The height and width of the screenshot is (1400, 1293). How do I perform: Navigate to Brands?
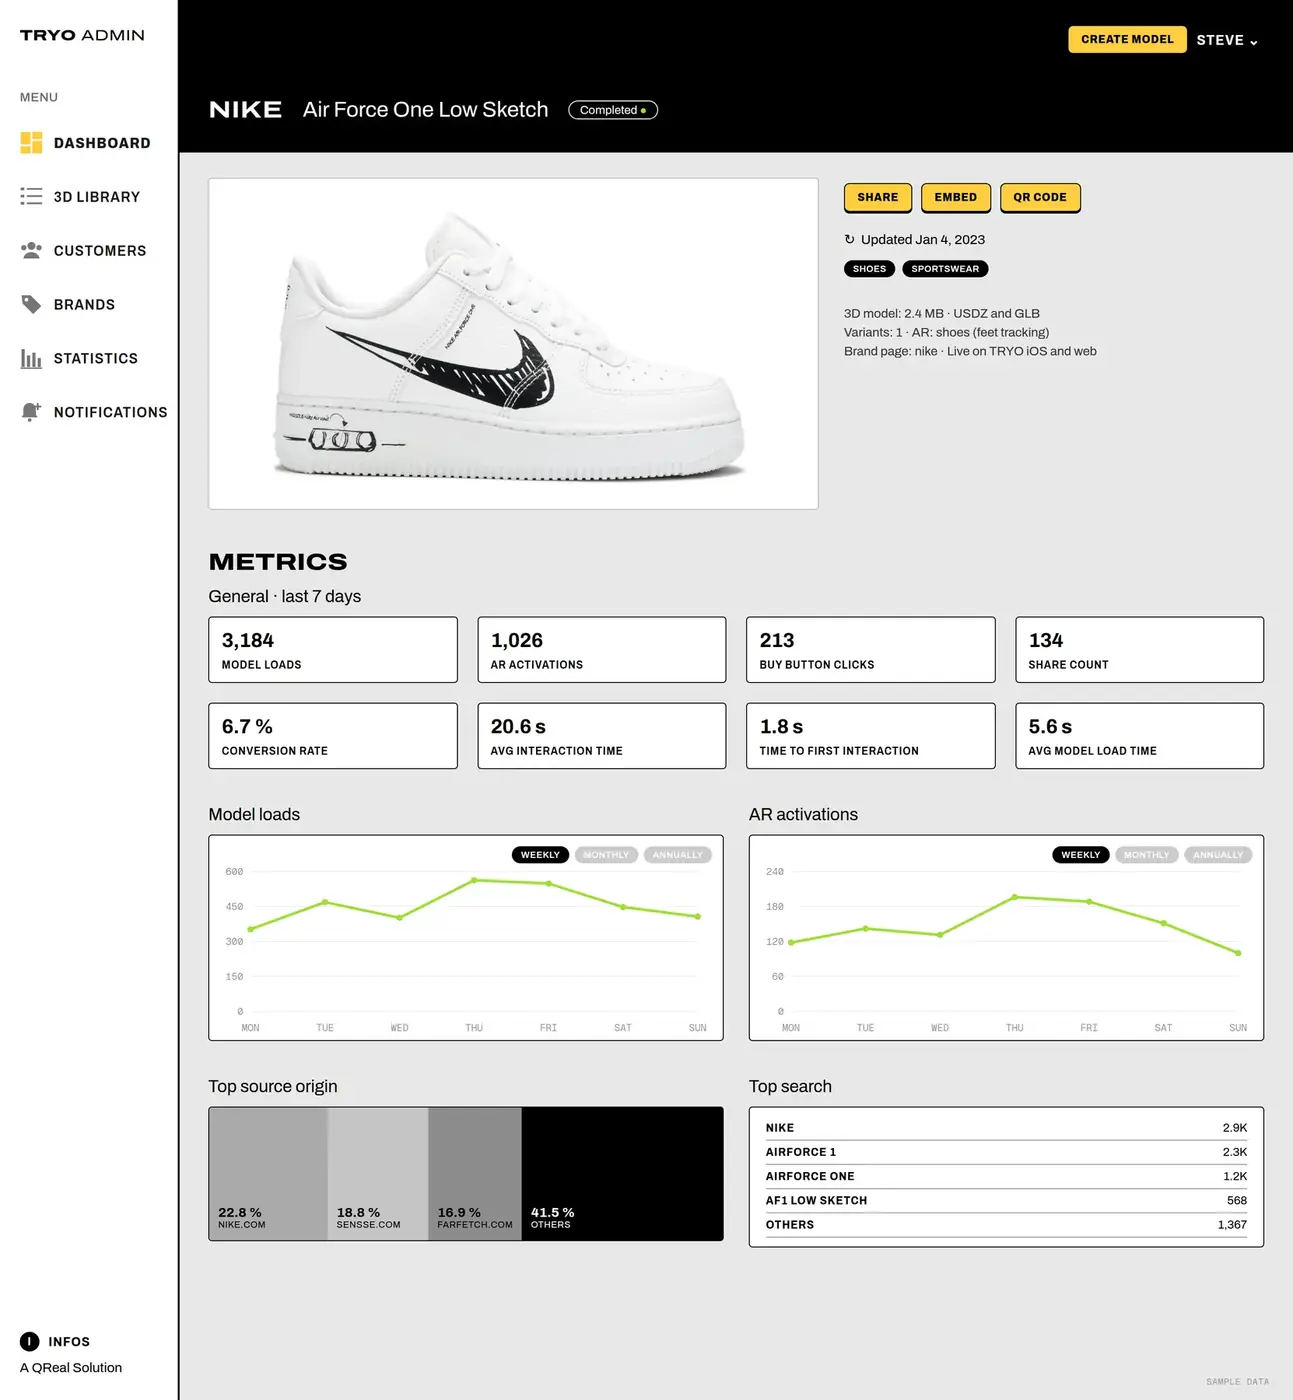[x=67, y=305]
